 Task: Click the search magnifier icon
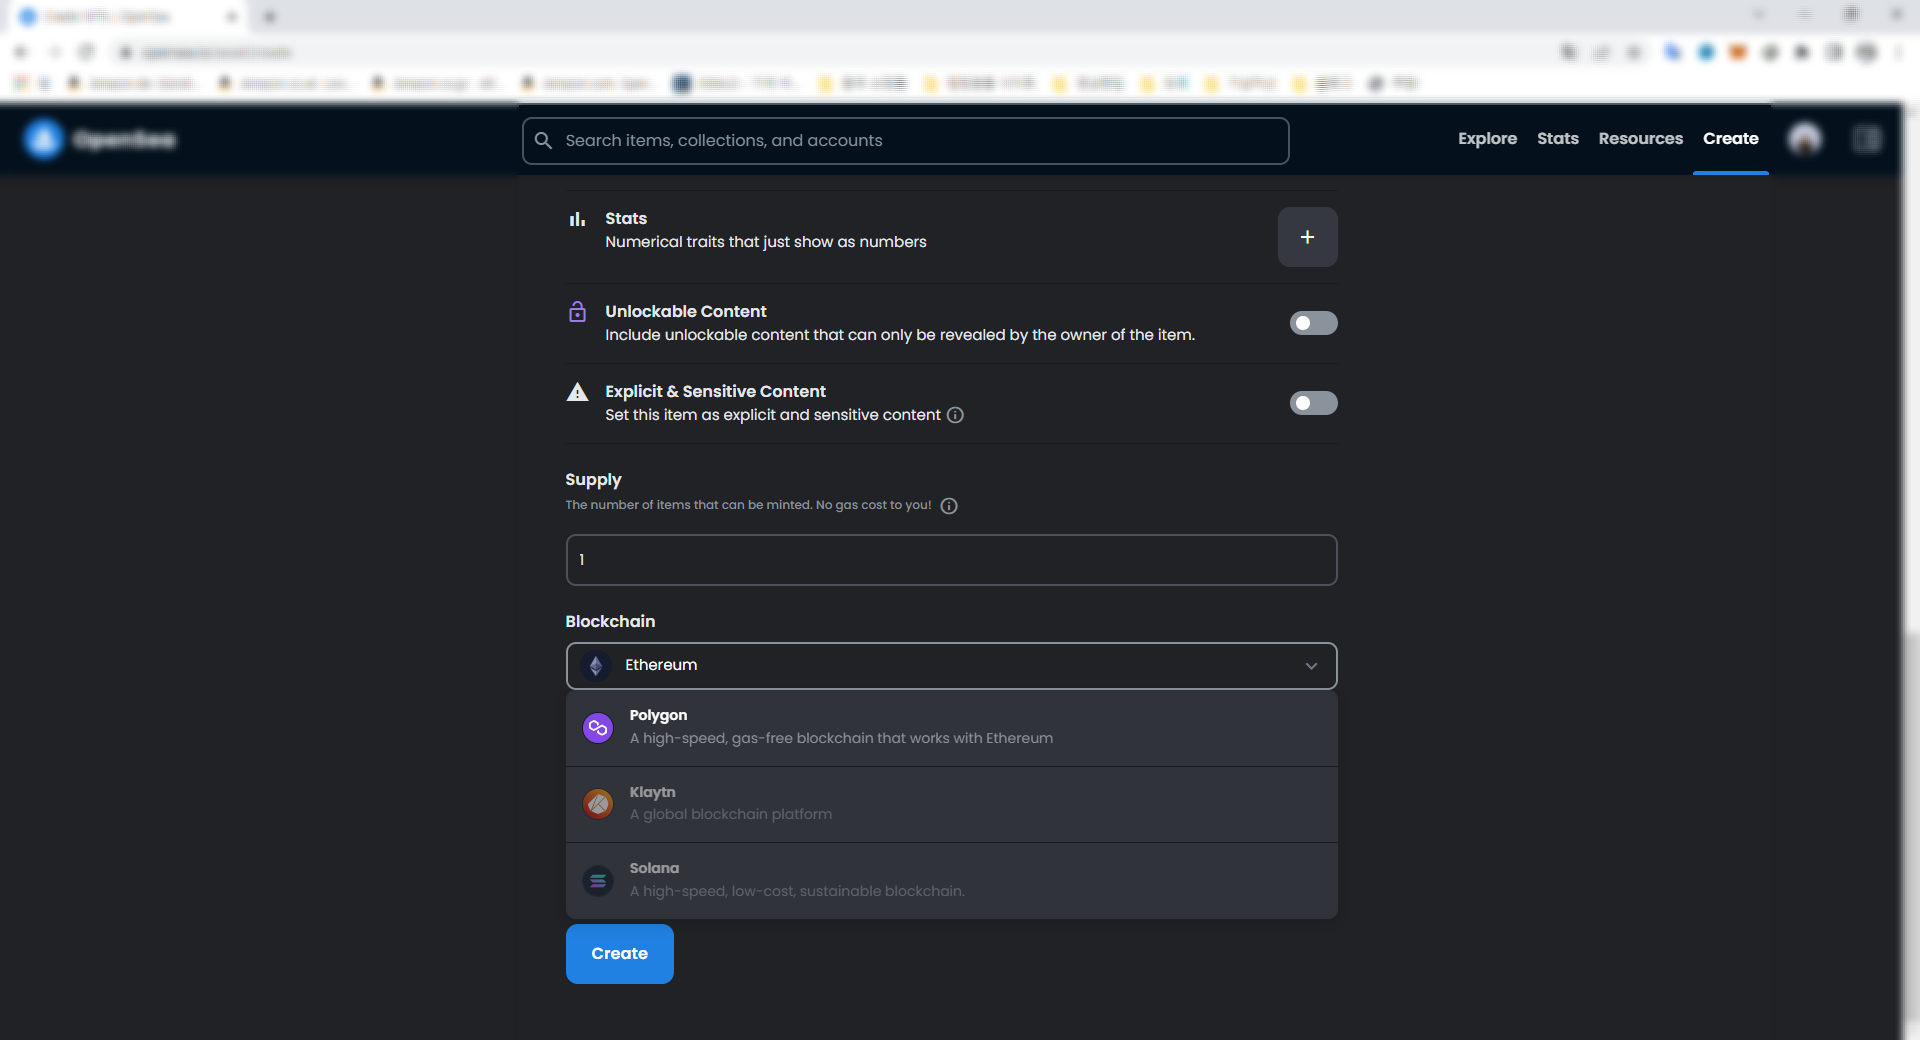coord(543,140)
